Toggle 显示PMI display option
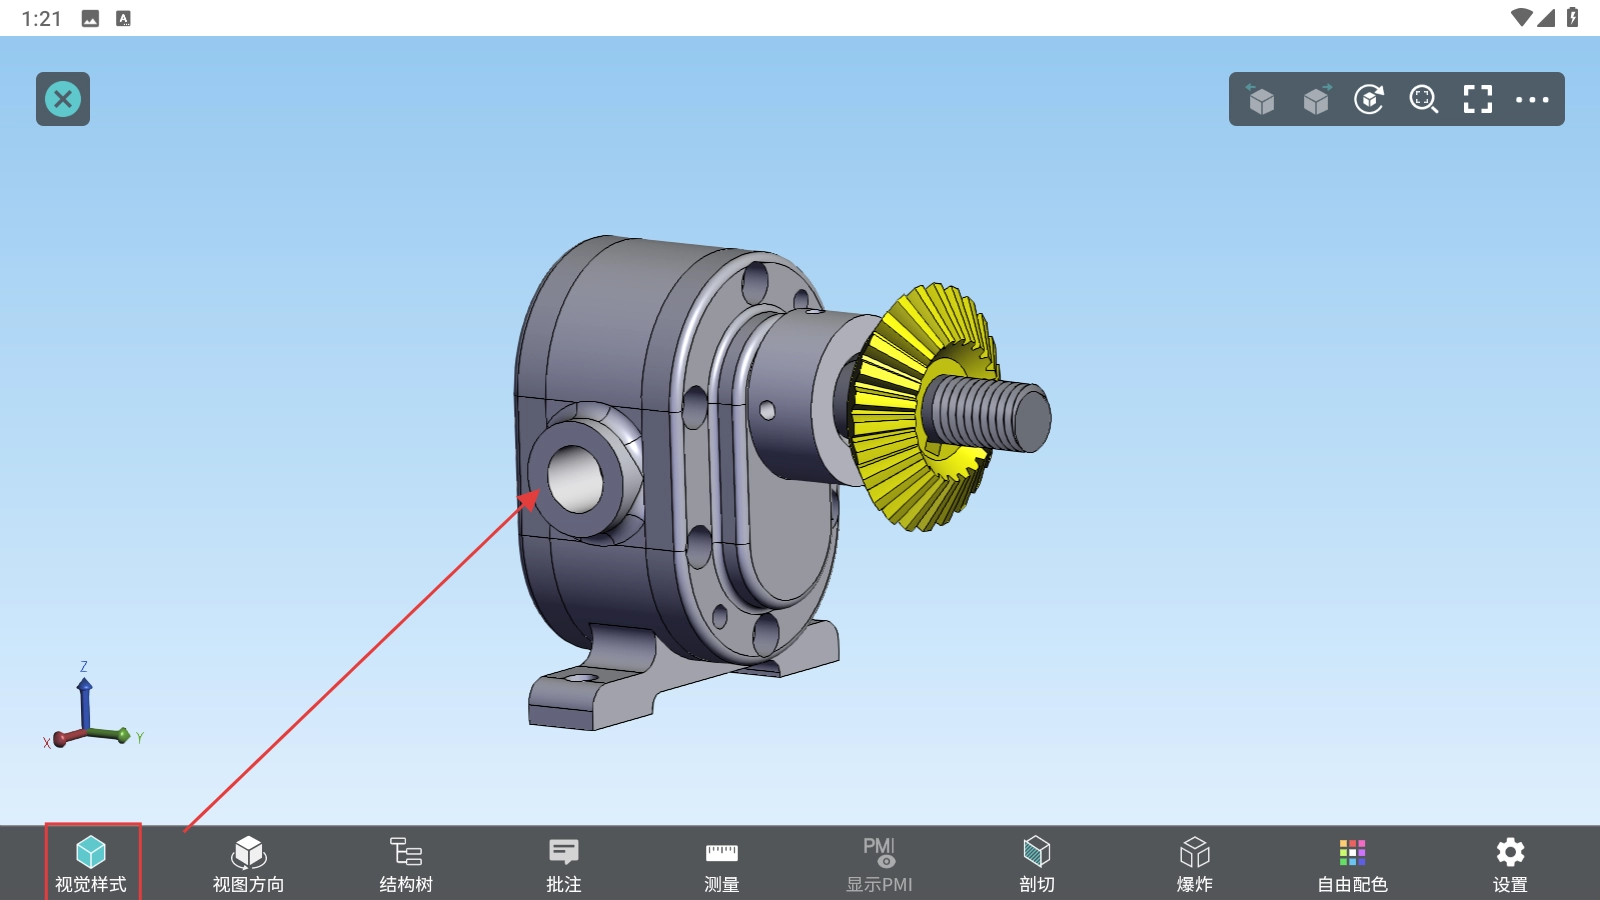The width and height of the screenshot is (1600, 900). point(879,863)
